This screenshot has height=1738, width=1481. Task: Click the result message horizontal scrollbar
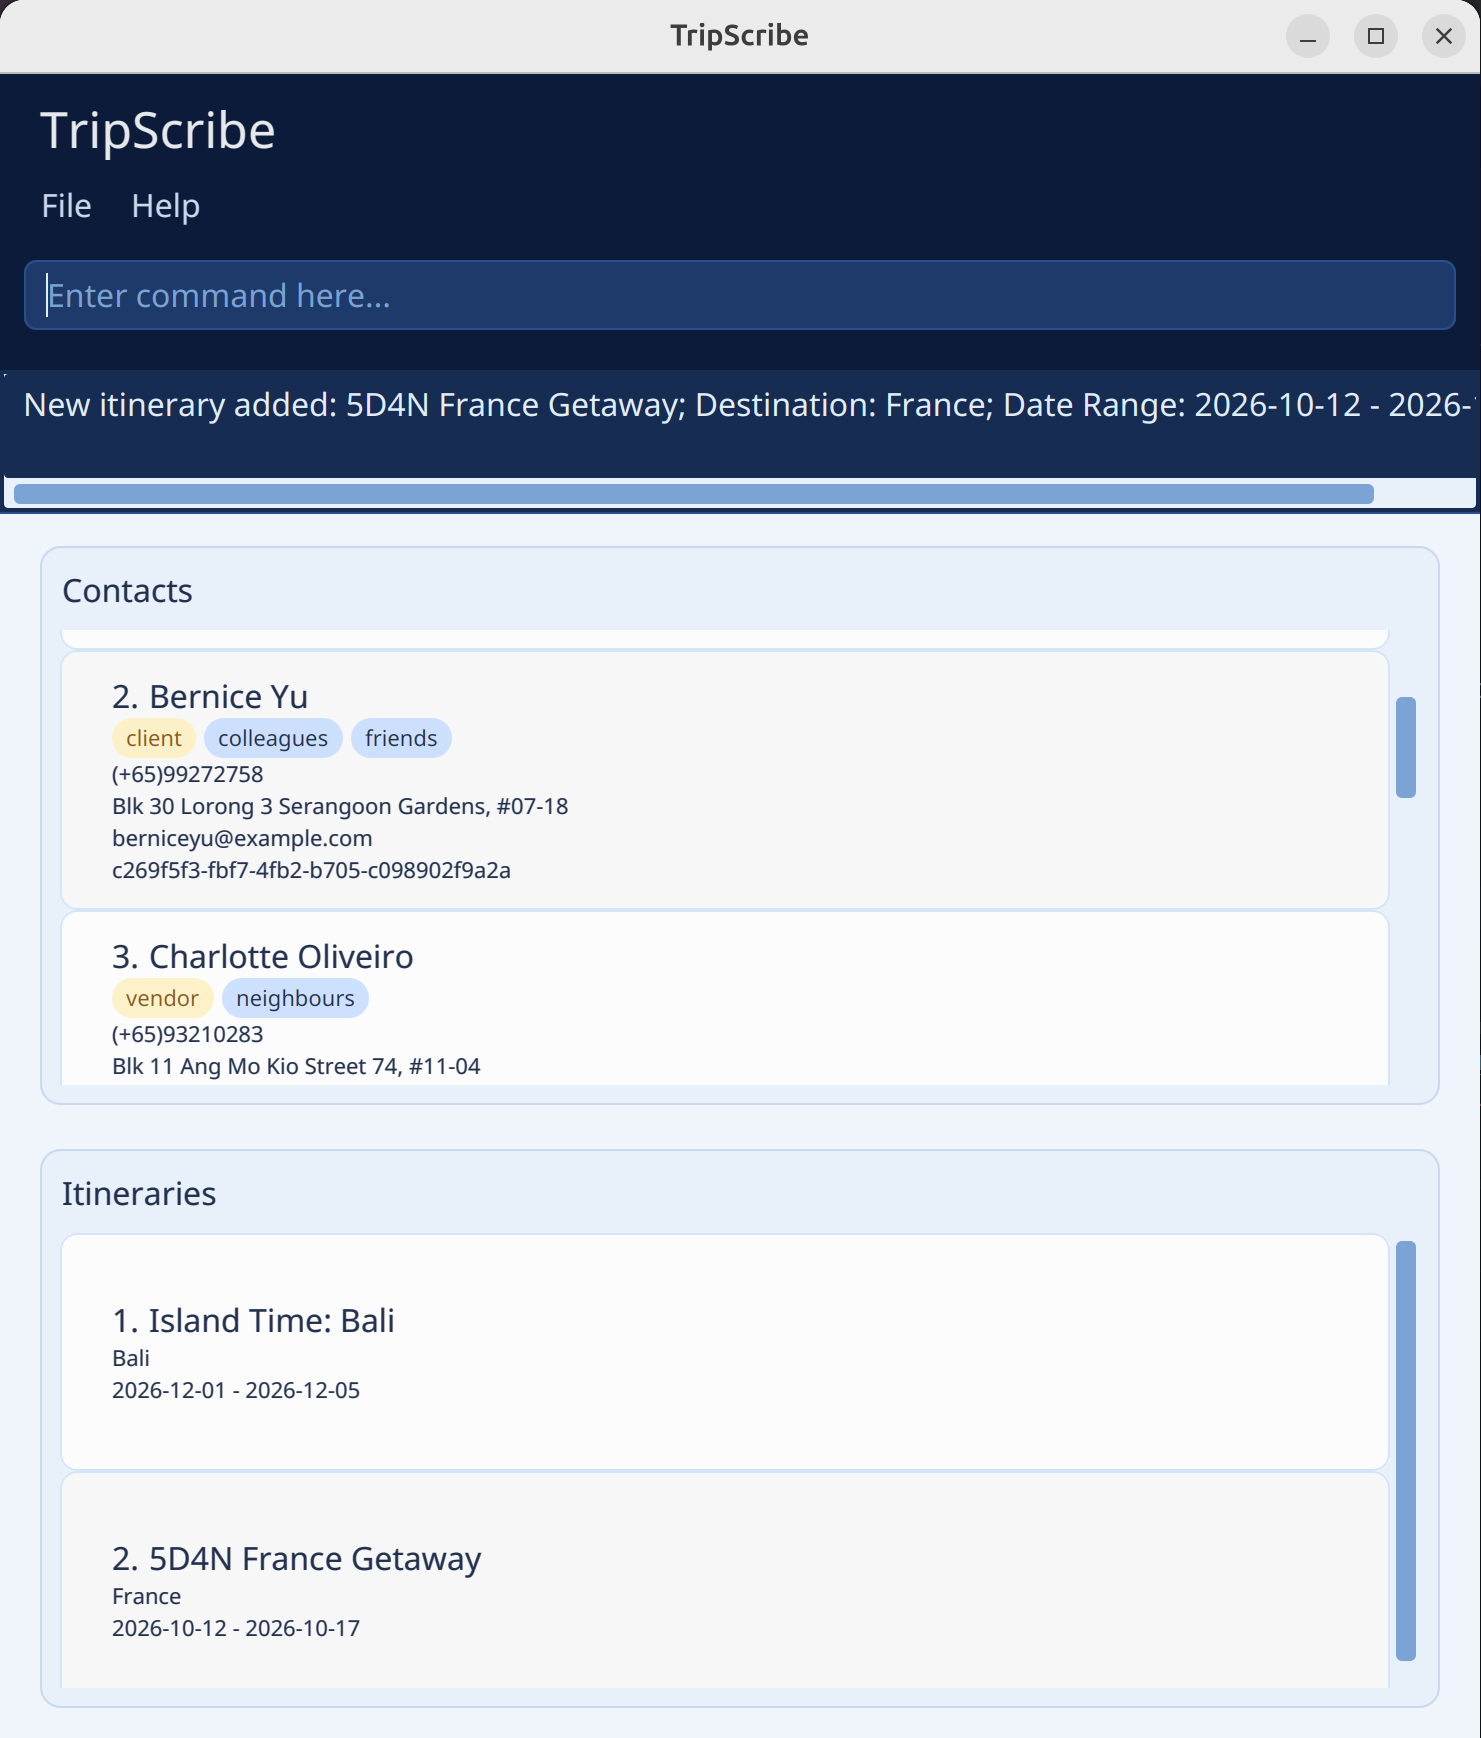click(693, 494)
